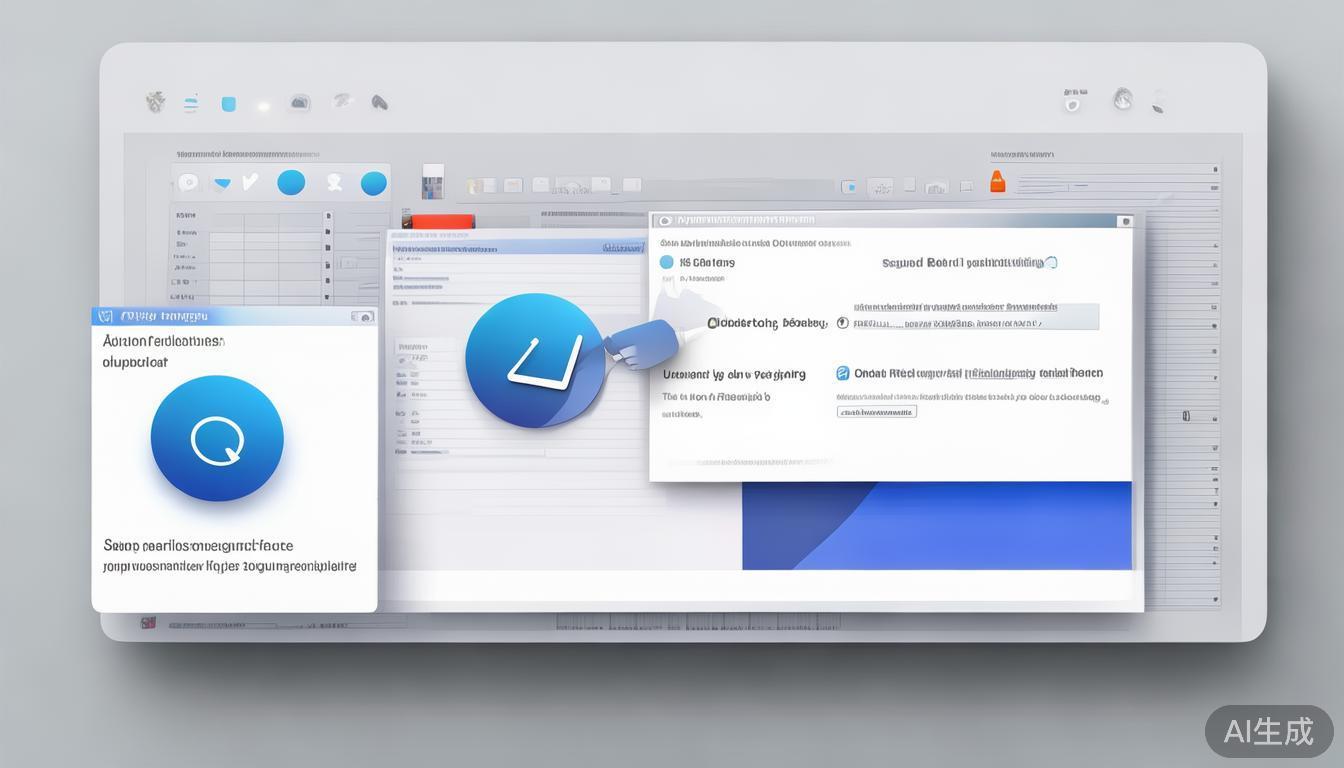The image size is (1344, 768).
Task: Open the blue down-arrow dropdown in left panel
Action: tap(222, 183)
